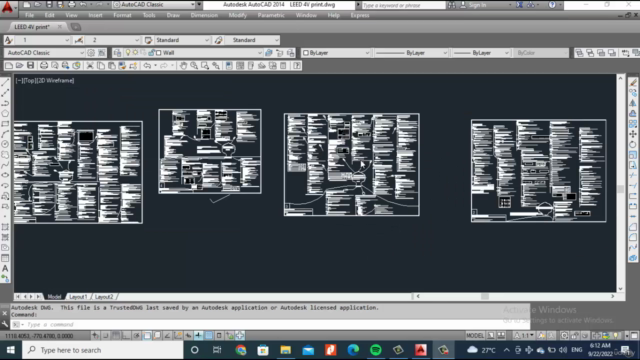Open Workspace Settings gear icon
Image resolution: width=640 pixels, height=360 pixels.
coord(91,53)
